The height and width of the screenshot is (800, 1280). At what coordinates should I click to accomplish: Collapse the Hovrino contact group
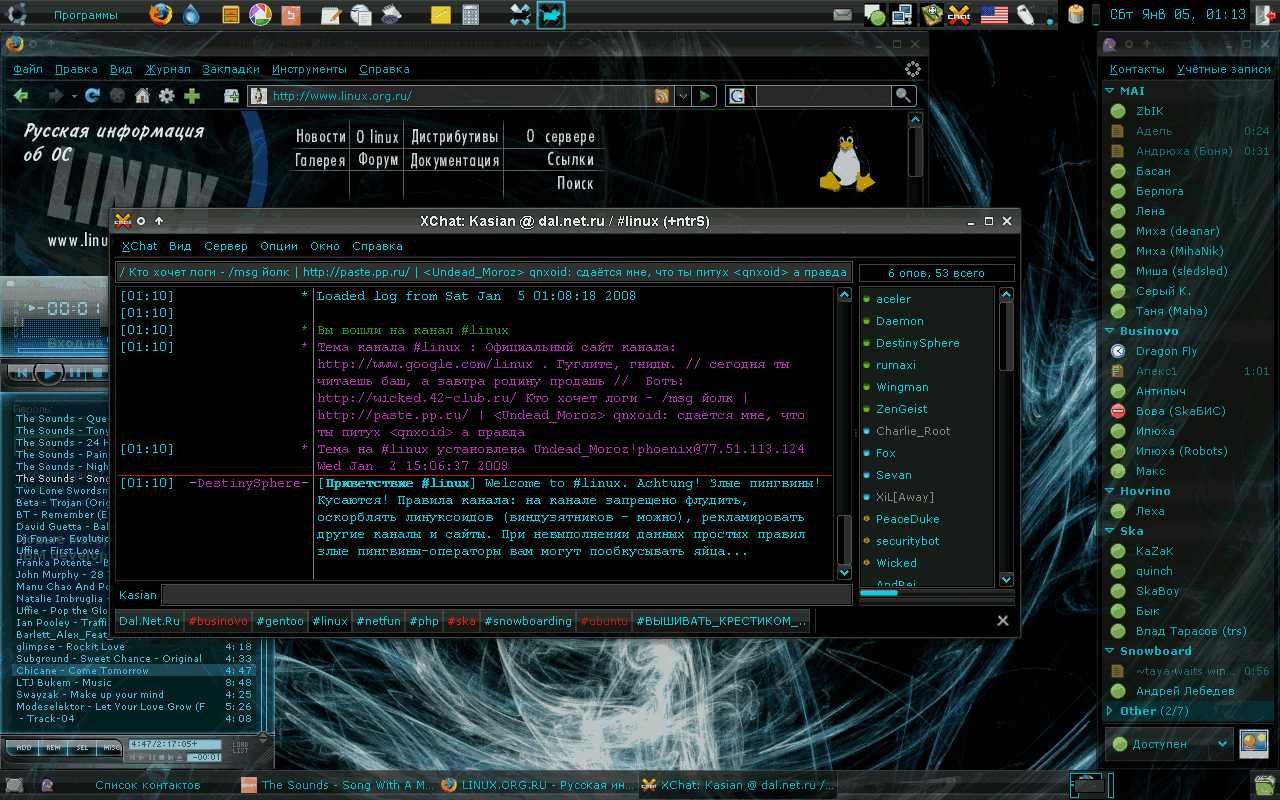[x=1110, y=491]
